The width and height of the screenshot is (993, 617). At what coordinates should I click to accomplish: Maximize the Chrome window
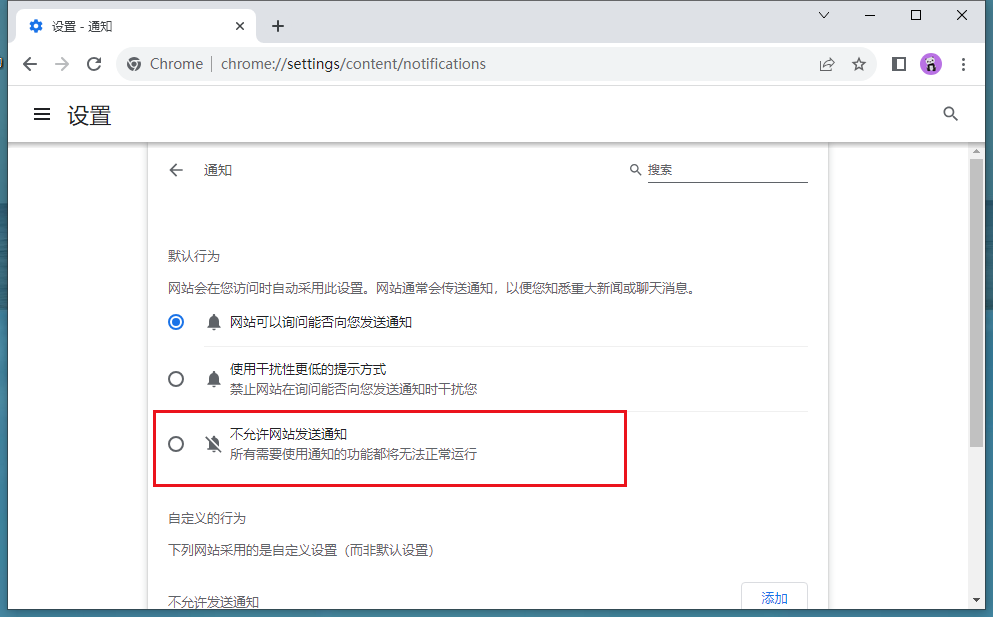[x=916, y=15]
